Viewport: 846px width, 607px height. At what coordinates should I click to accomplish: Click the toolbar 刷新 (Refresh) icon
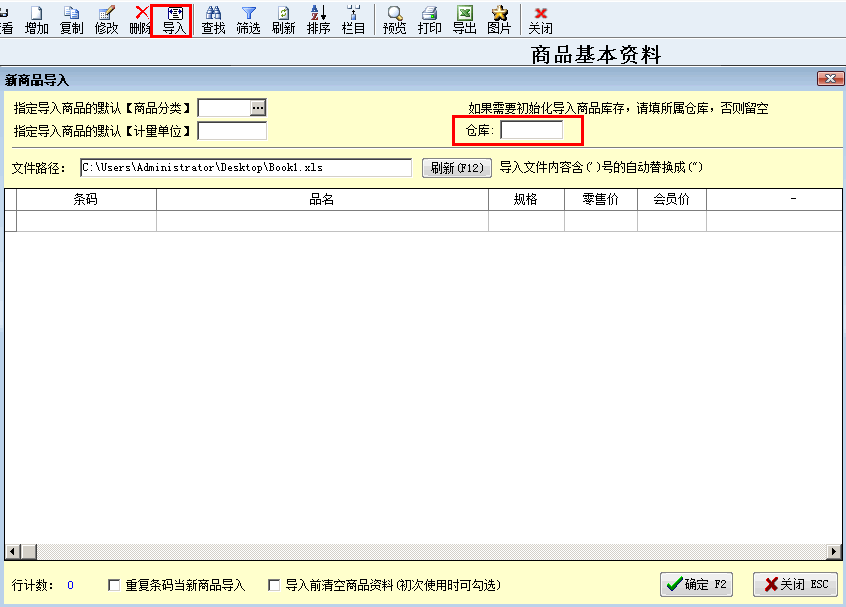[283, 21]
